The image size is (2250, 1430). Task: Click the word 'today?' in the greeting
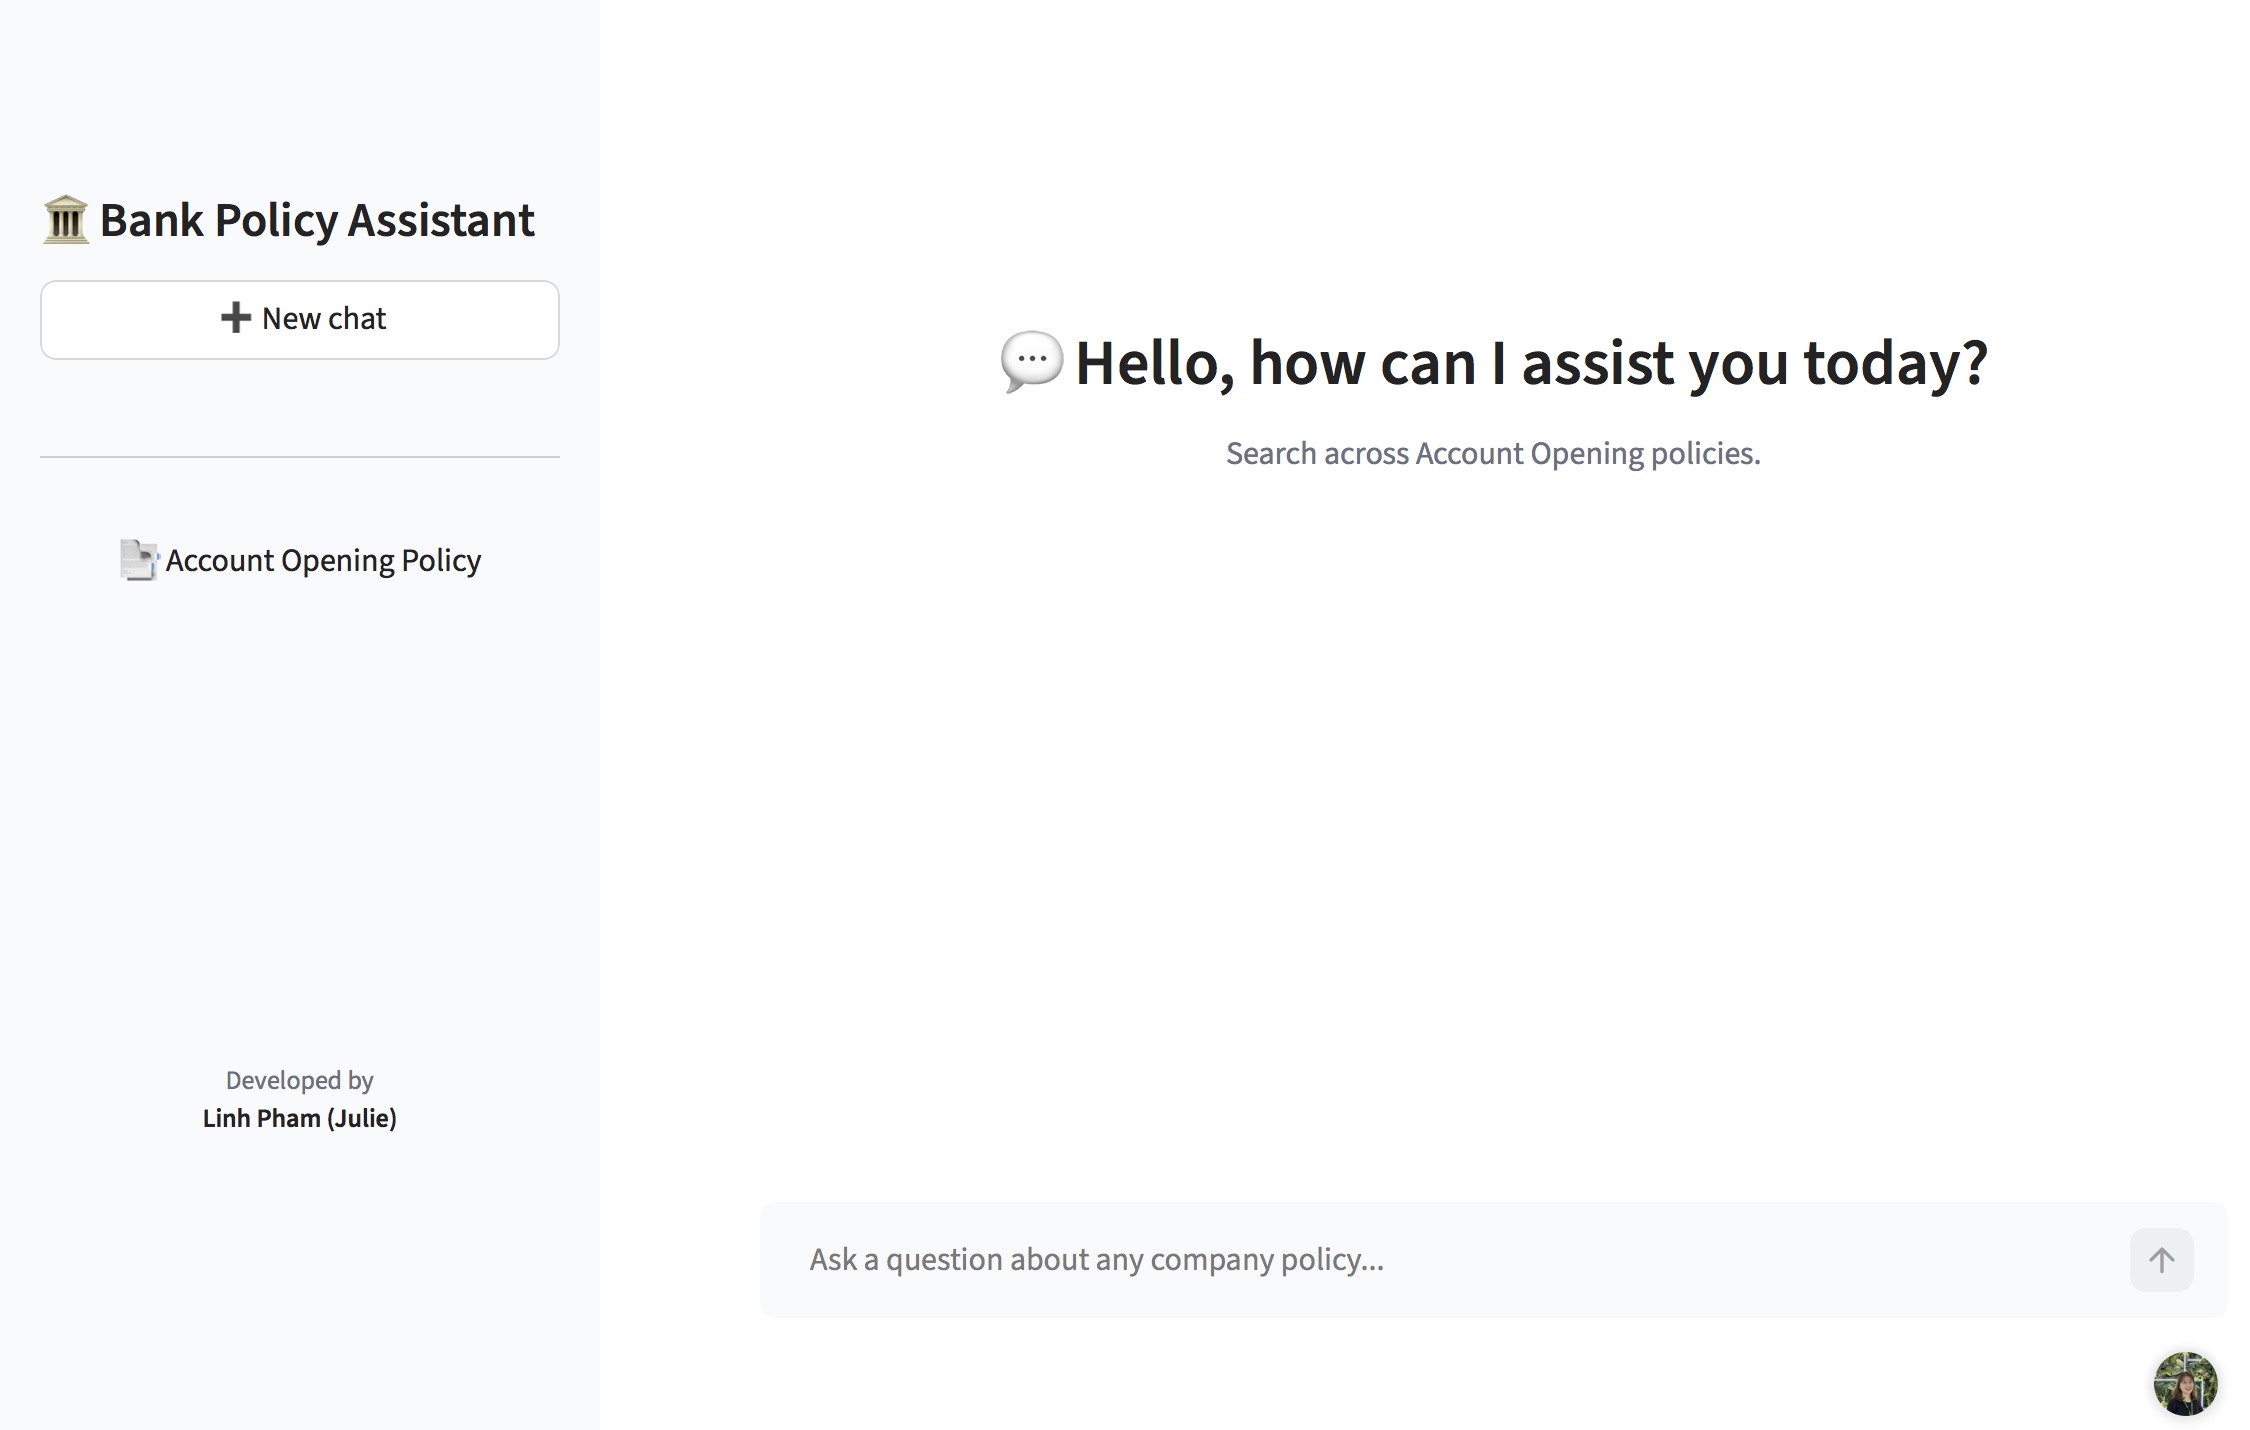click(1895, 362)
